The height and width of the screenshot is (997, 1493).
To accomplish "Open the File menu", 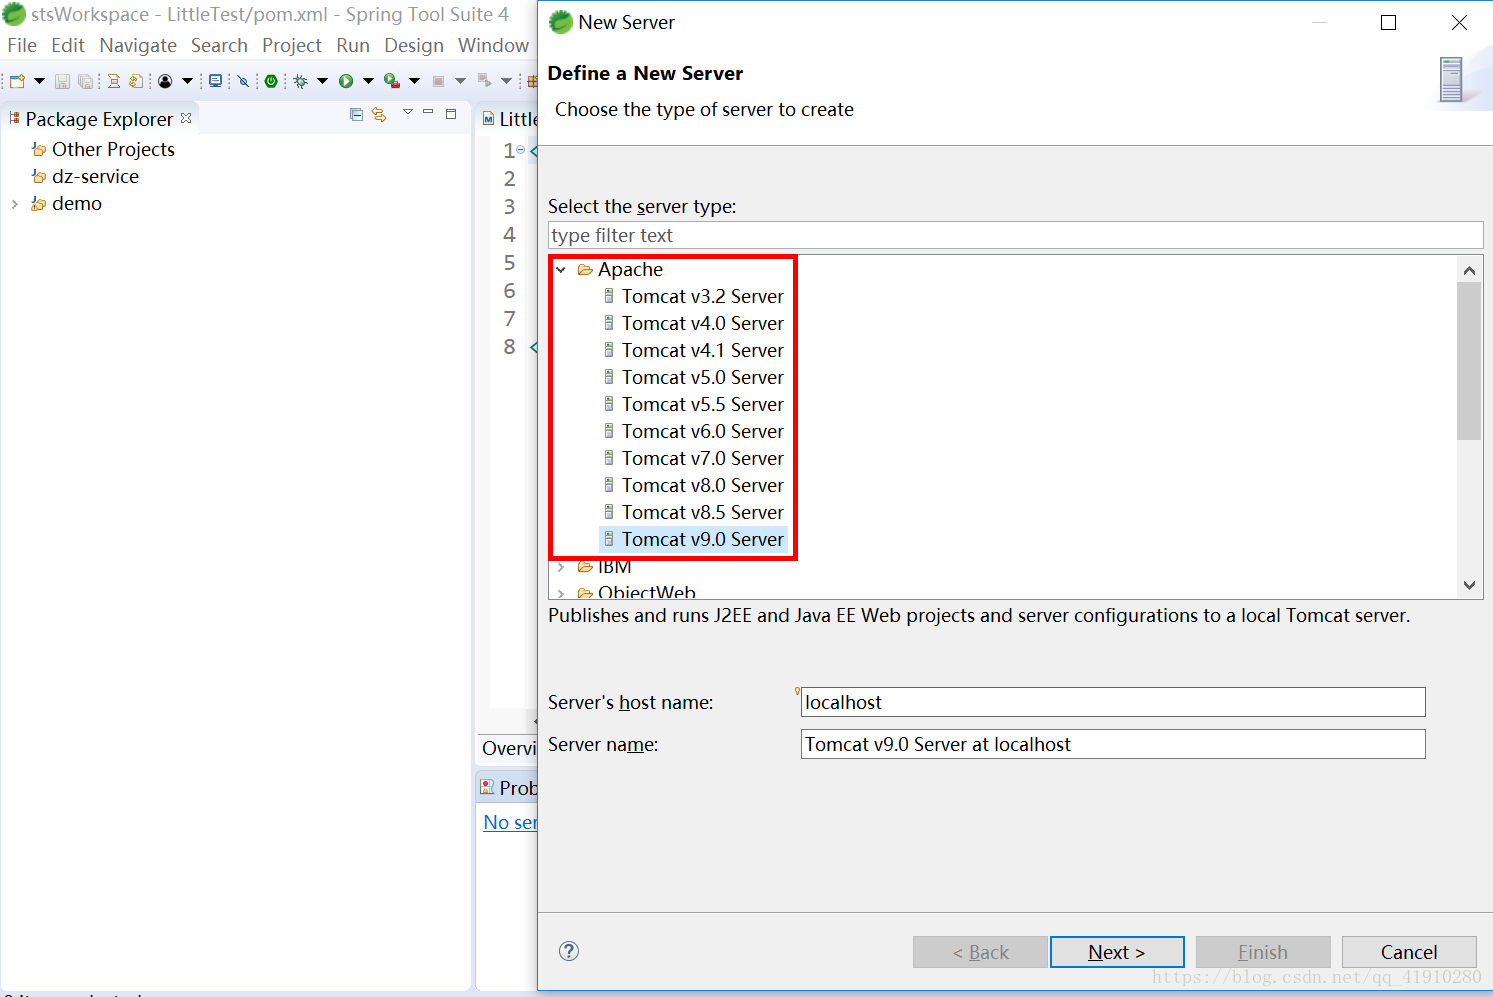I will (22, 45).
